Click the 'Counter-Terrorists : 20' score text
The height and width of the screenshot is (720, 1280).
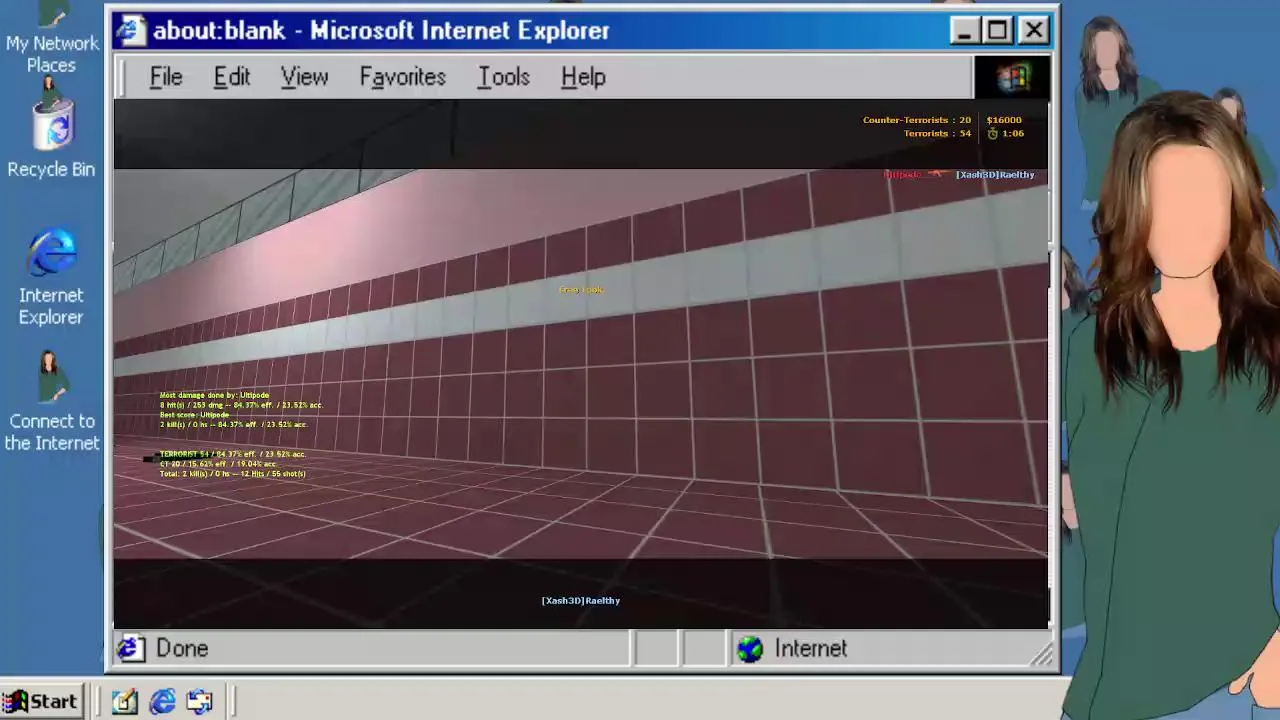pyautogui.click(x=917, y=120)
